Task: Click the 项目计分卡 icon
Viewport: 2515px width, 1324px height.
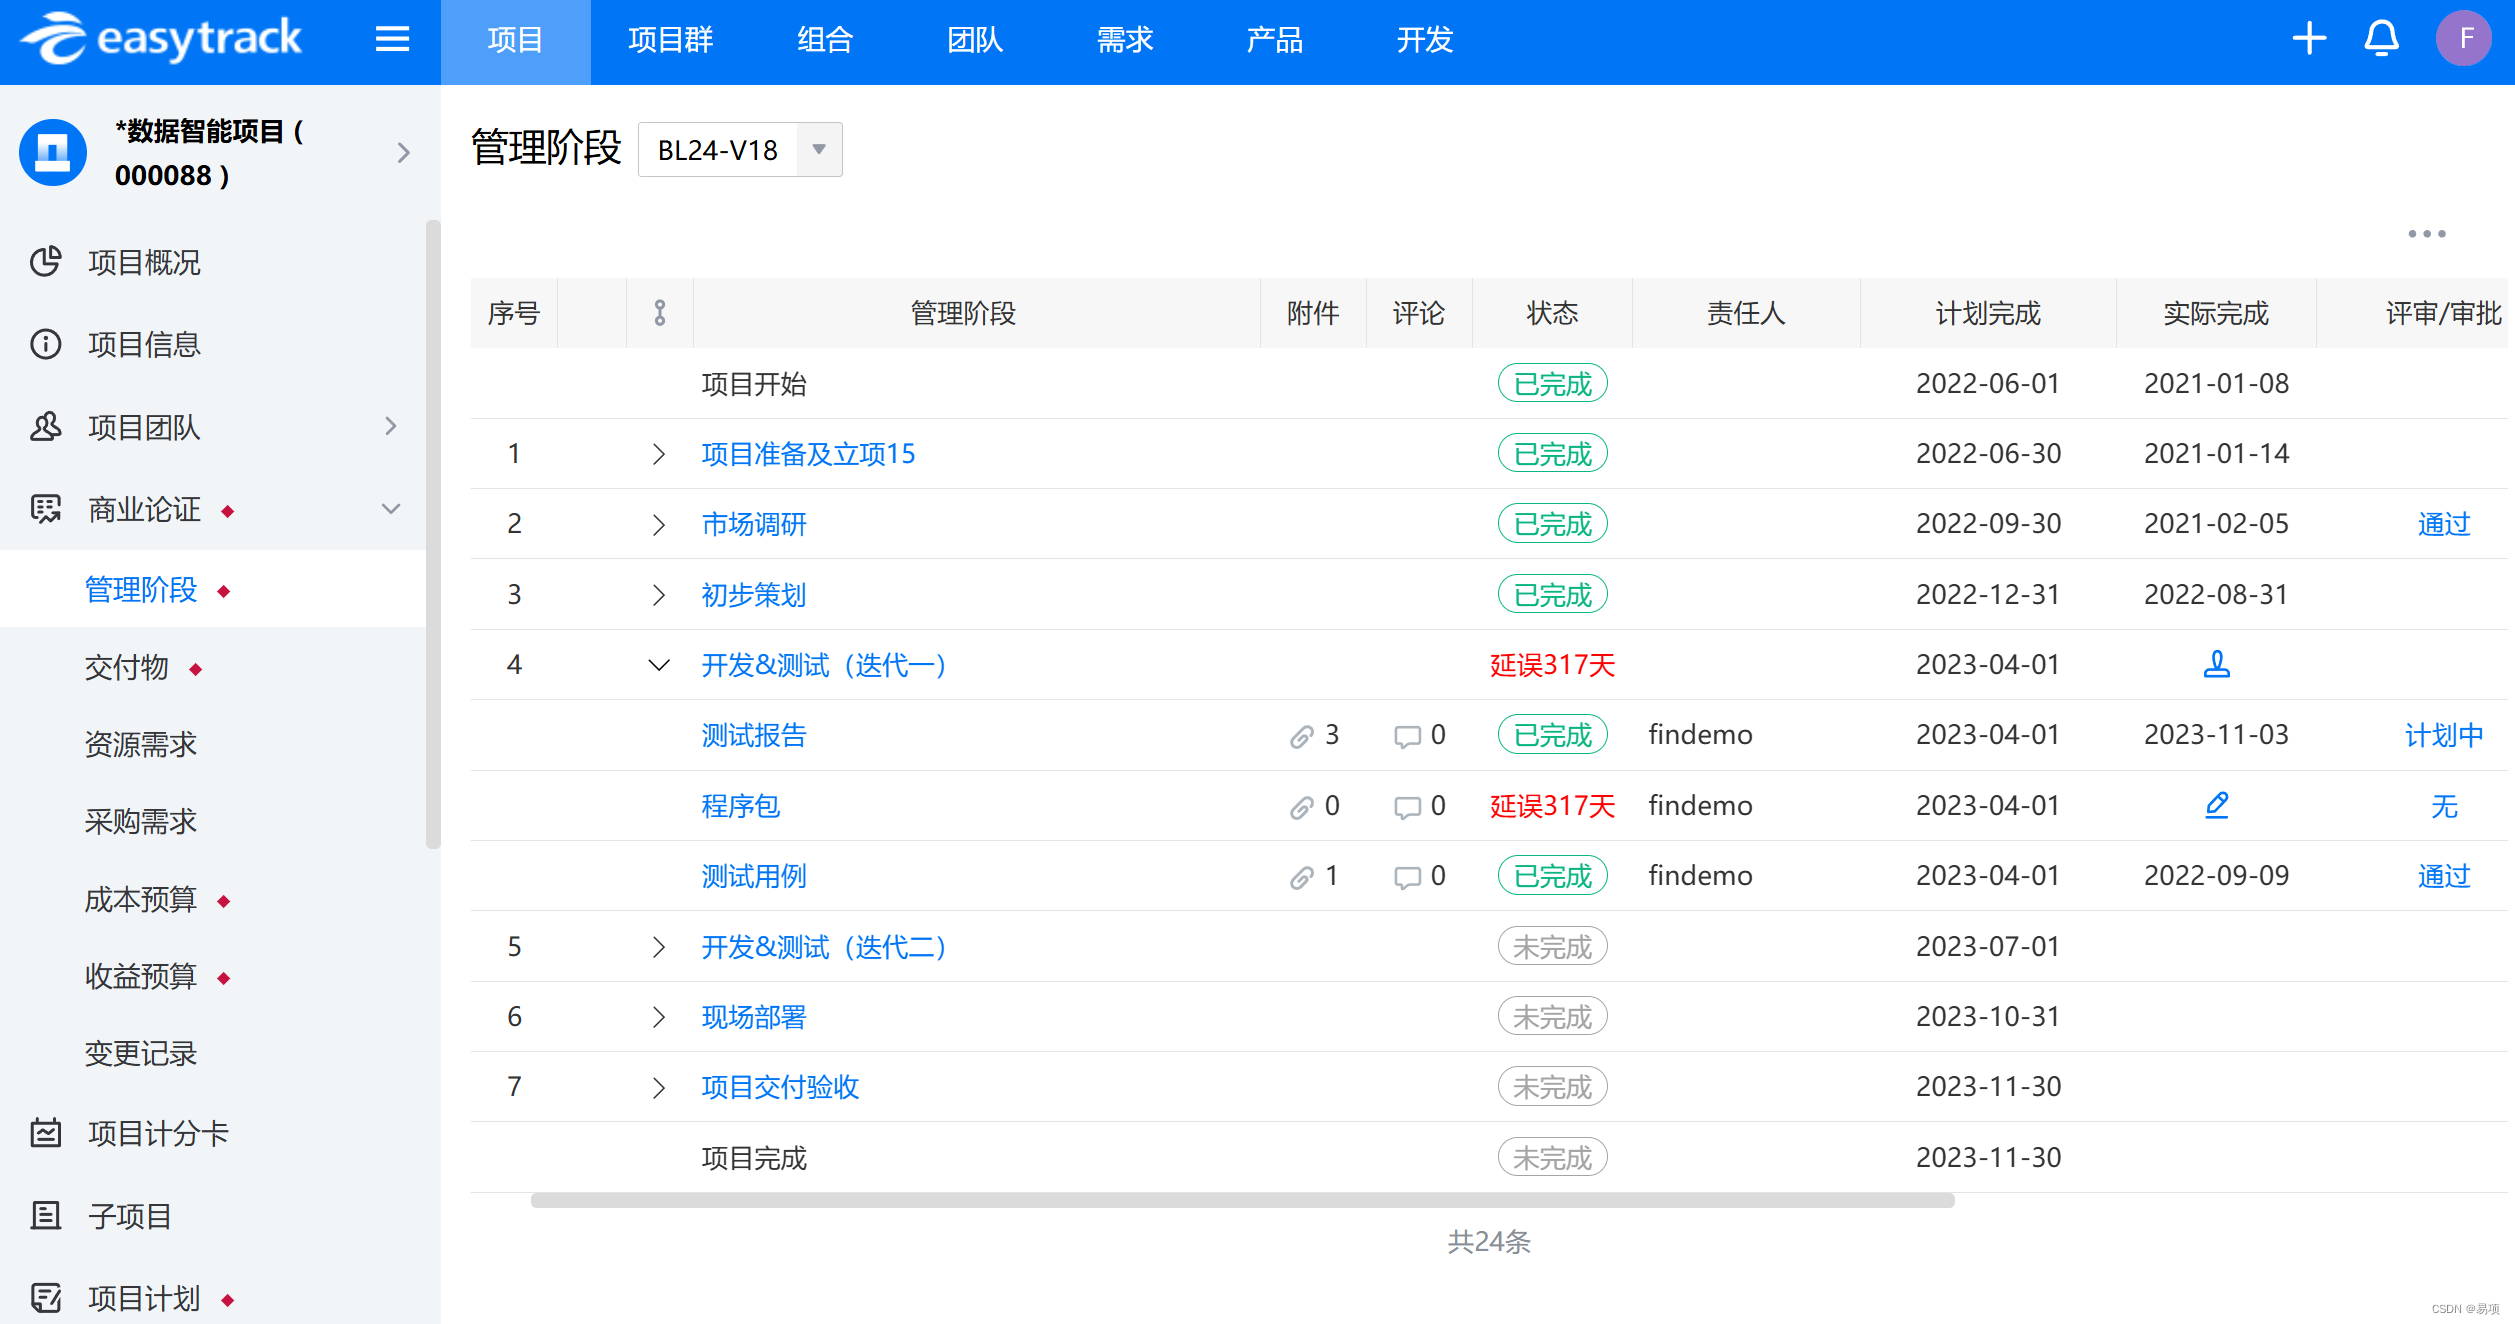Action: [x=46, y=1133]
